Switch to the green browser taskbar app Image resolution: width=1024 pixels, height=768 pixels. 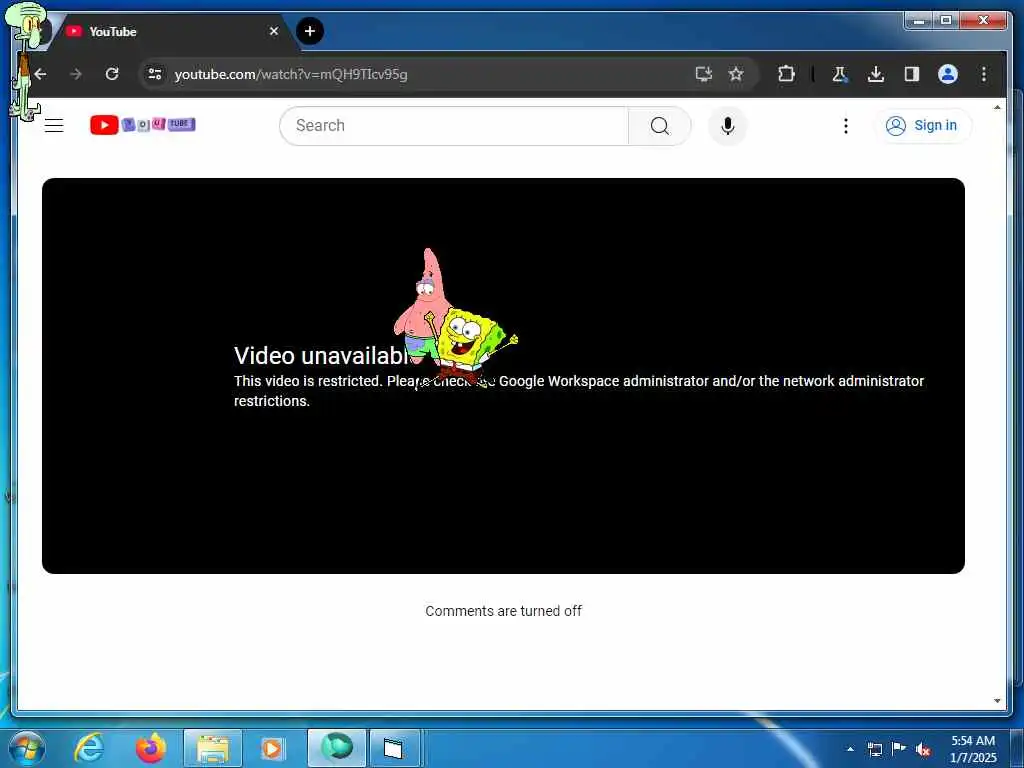pos(337,748)
